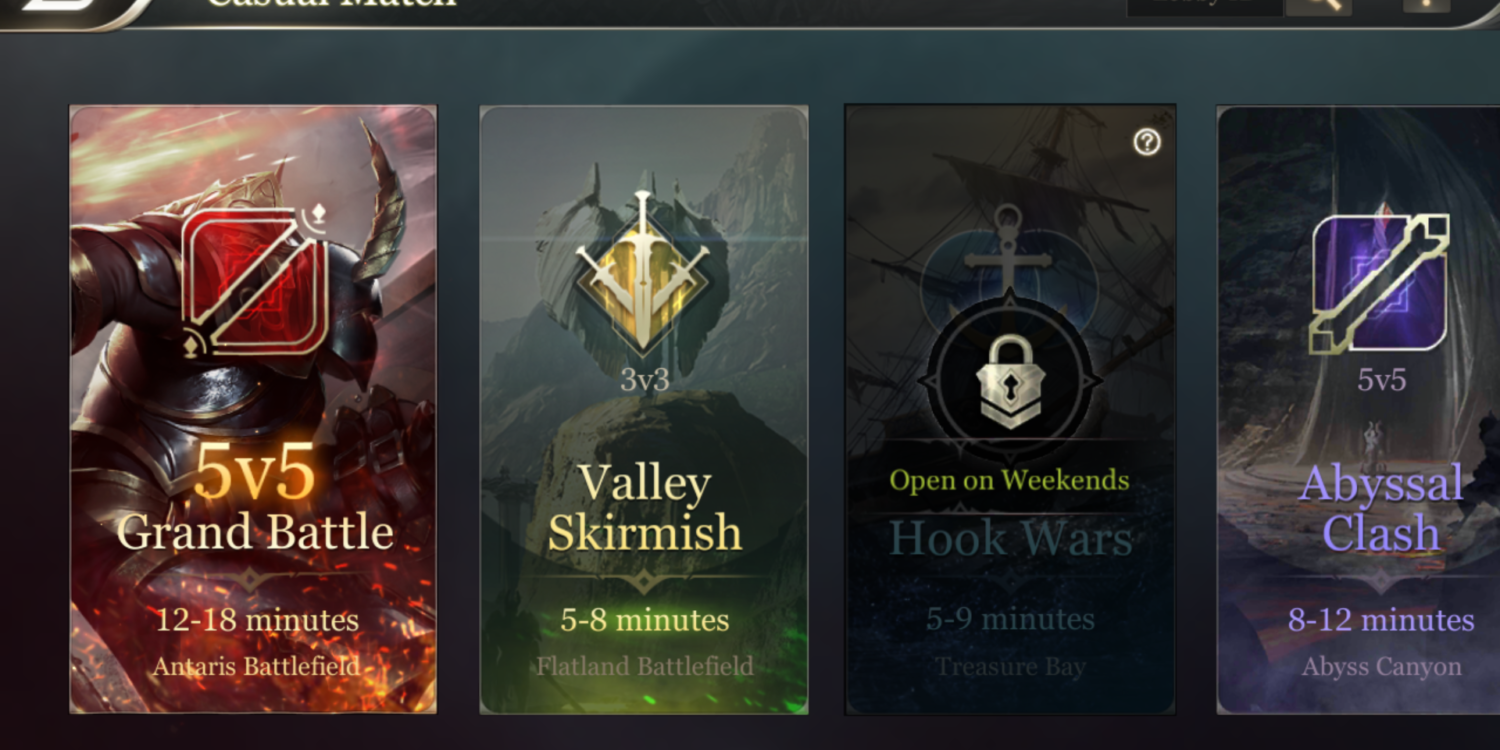
Task: Tap the 3v3 label under swords emblem
Action: coord(644,380)
